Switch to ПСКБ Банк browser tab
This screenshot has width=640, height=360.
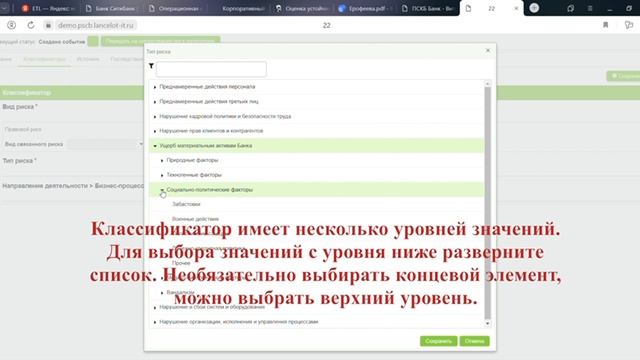(x=428, y=8)
